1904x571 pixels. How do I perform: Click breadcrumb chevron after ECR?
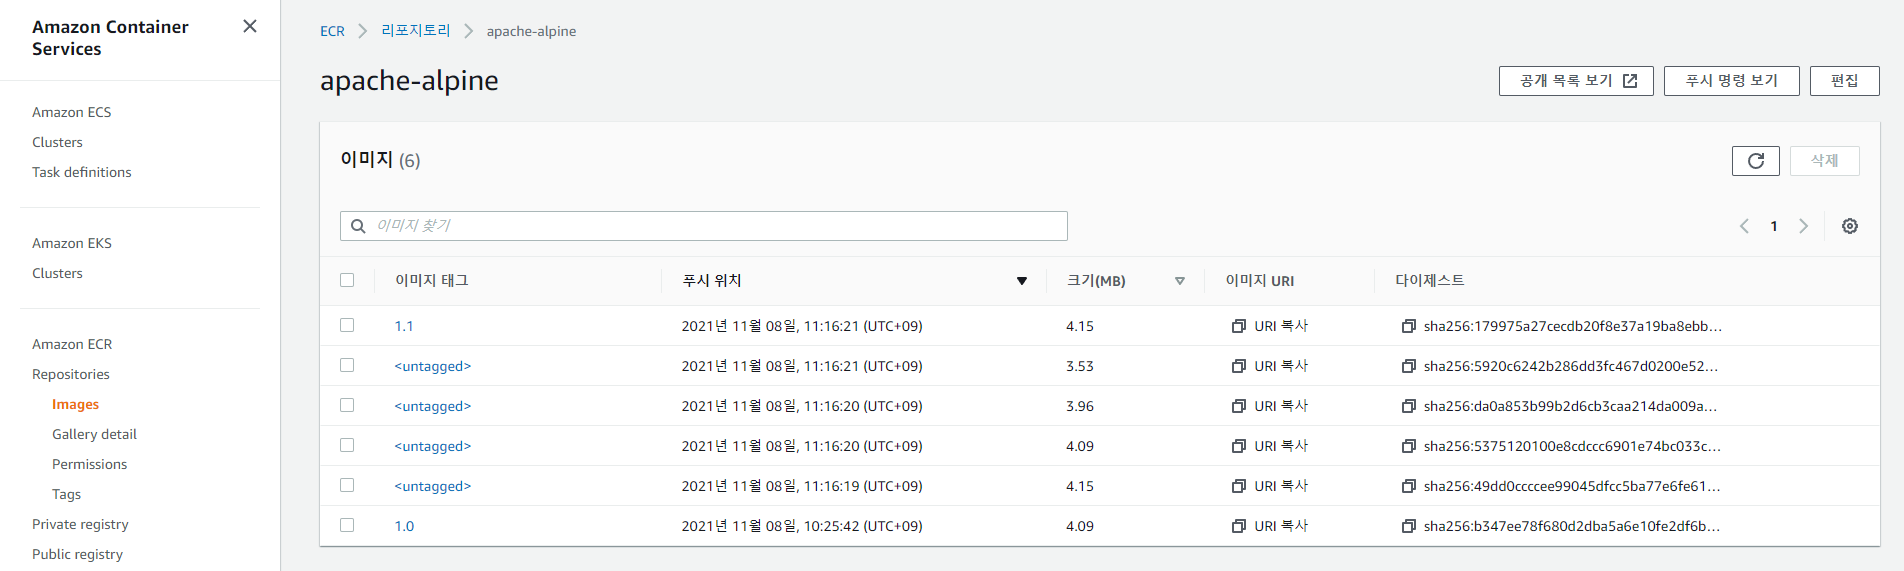363,31
